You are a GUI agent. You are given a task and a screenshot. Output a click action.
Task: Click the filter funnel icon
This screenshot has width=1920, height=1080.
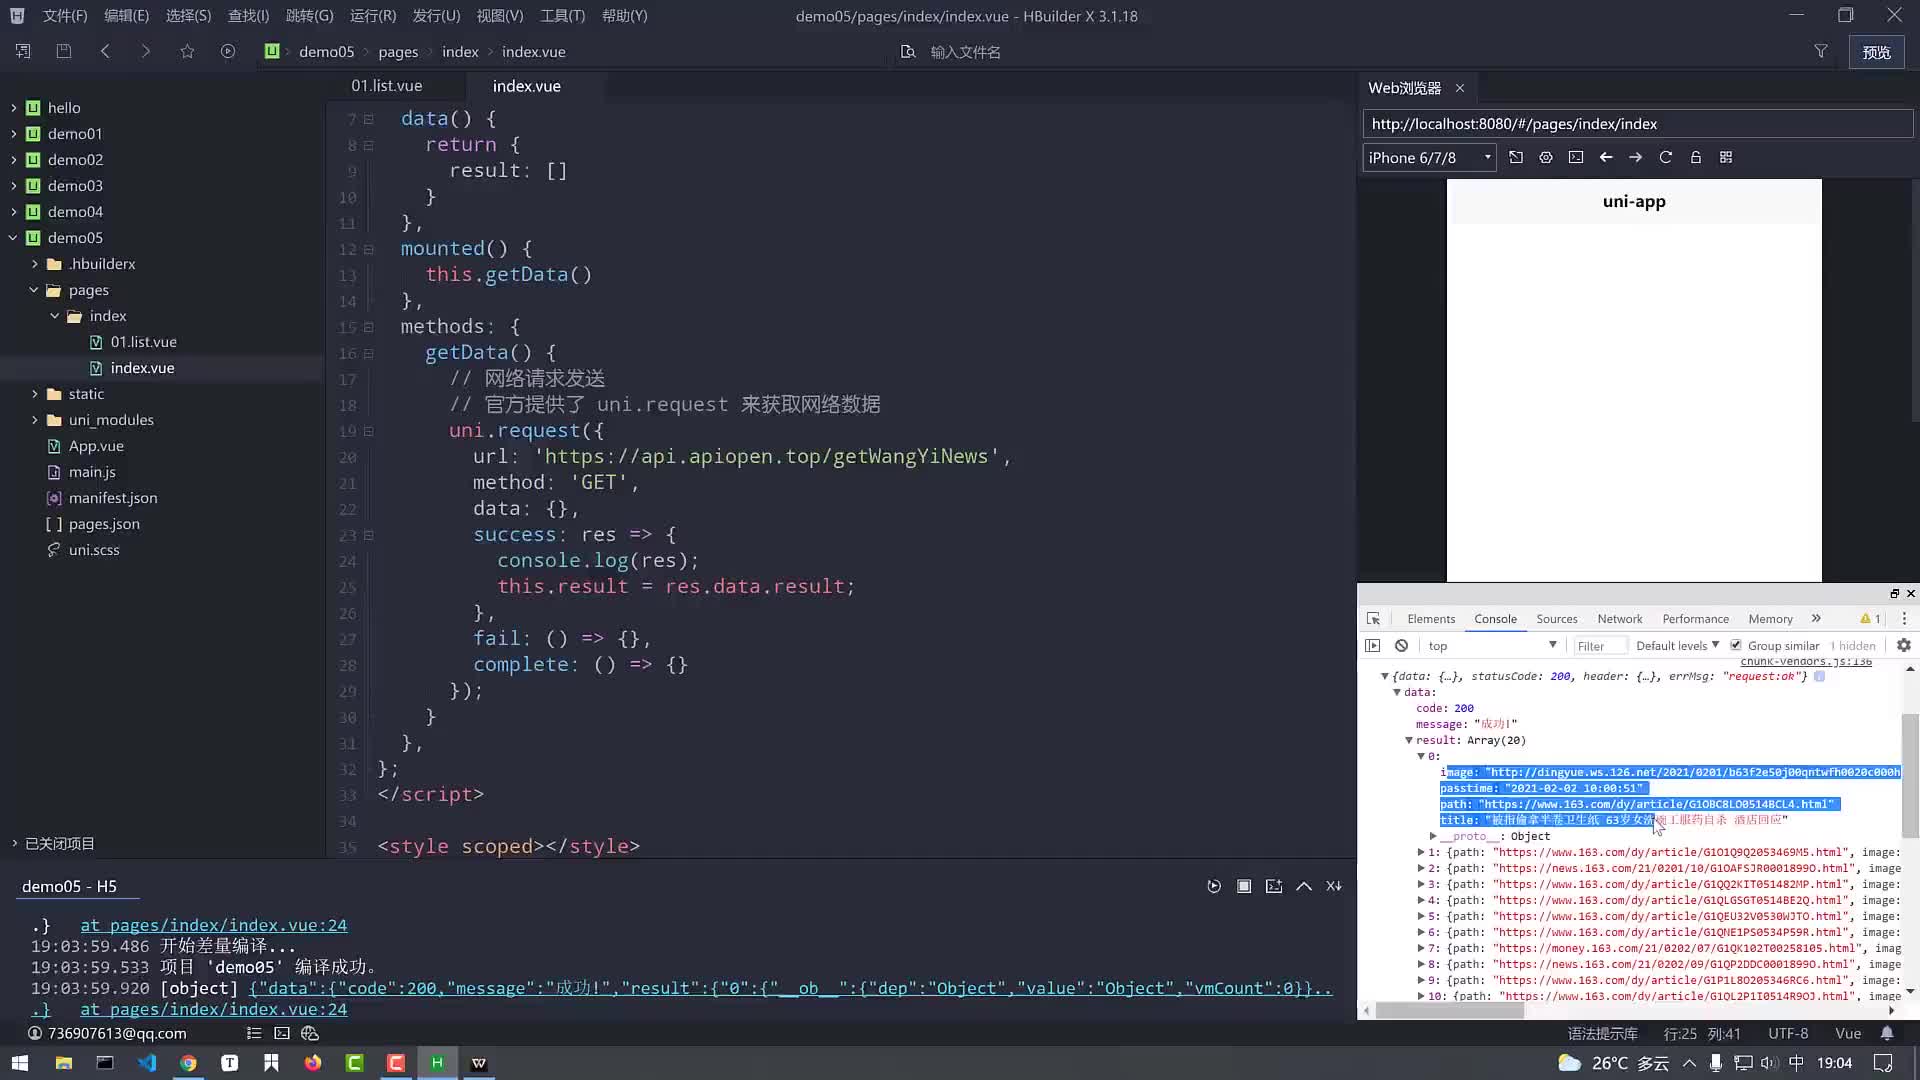point(1821,51)
